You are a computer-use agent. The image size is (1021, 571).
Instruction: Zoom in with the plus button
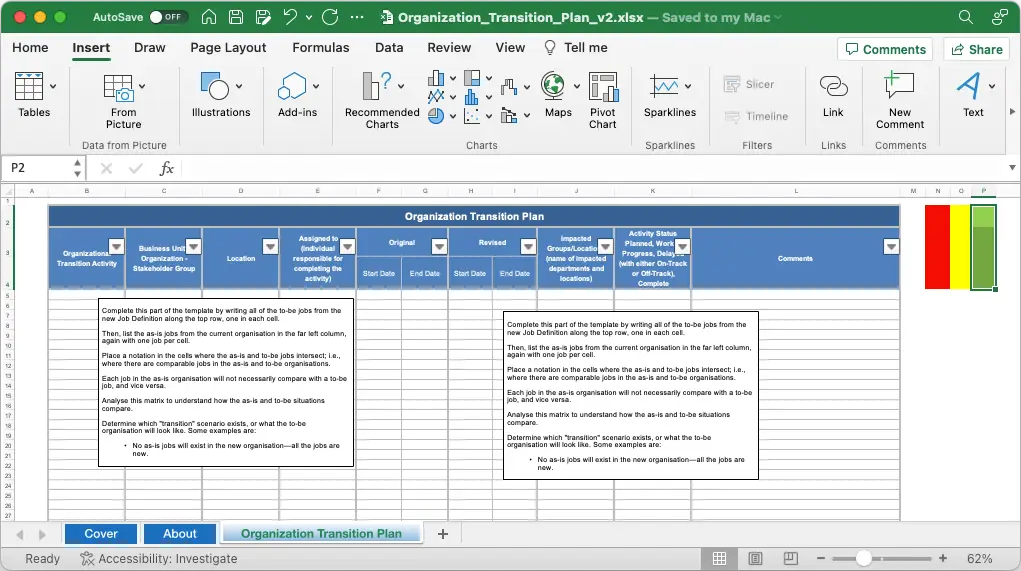[x=943, y=559]
